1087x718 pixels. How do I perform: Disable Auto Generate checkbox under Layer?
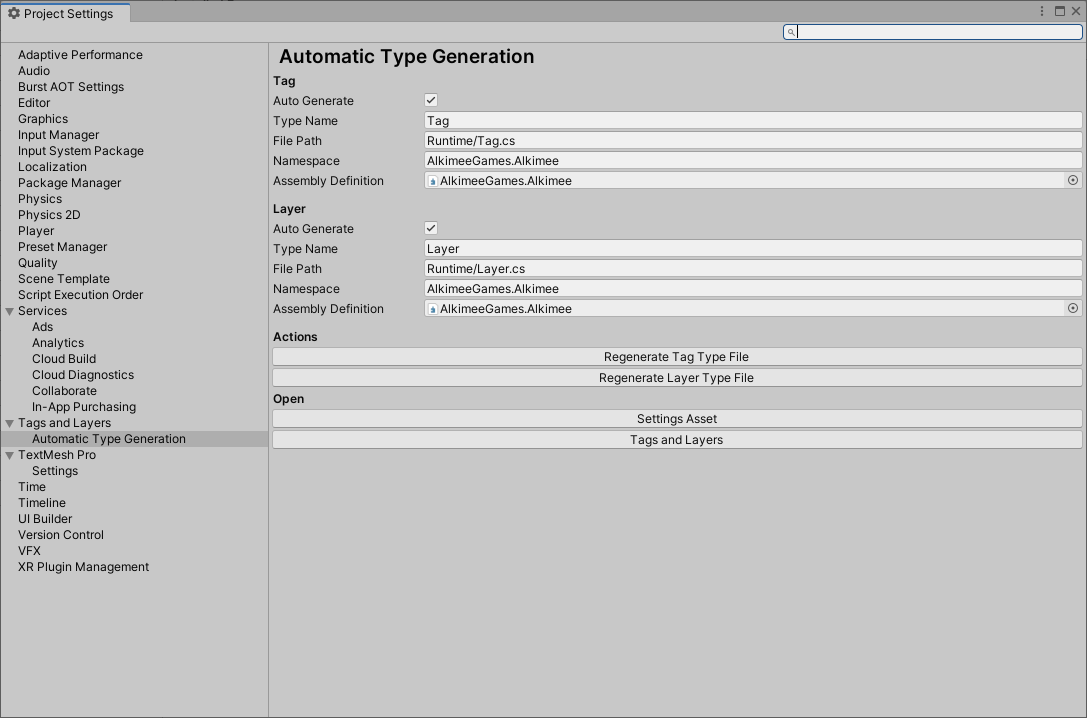431,229
